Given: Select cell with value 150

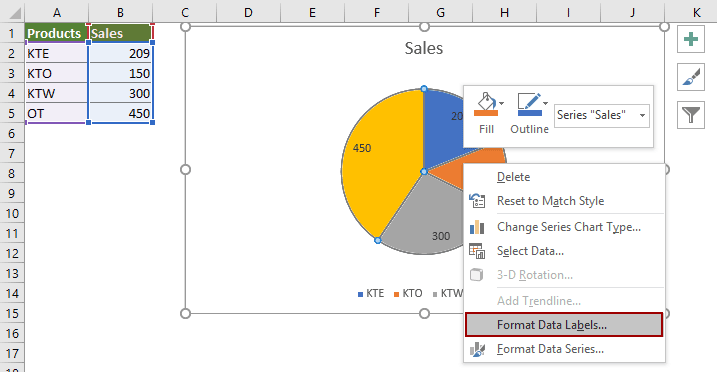Looking at the screenshot, I should tap(120, 74).
